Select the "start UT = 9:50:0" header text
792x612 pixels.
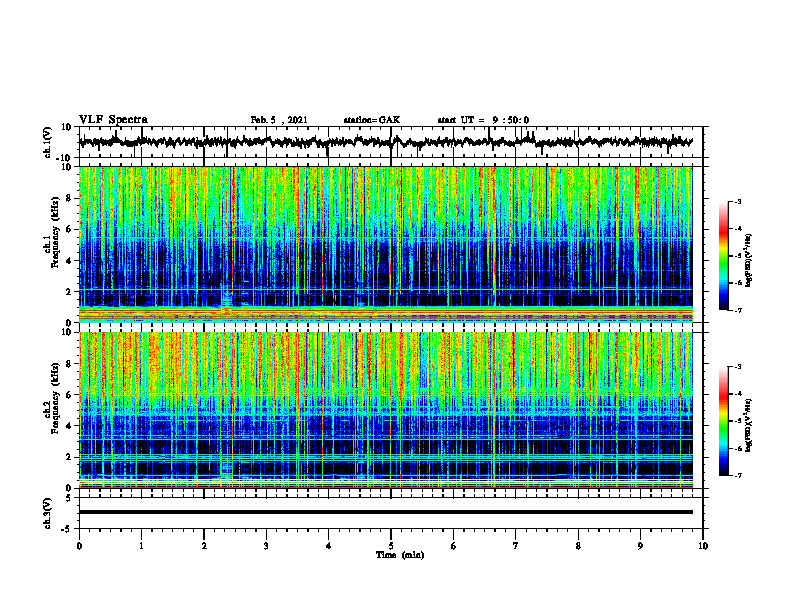(483, 120)
